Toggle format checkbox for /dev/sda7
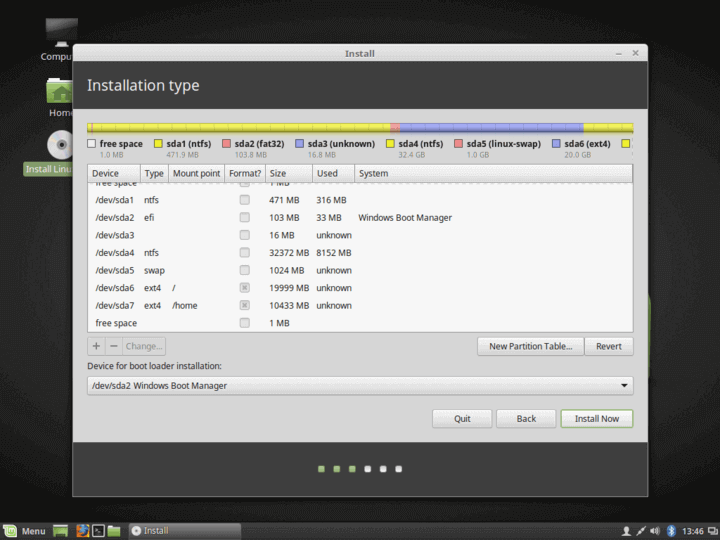Viewport: 720px width, 540px height. [x=244, y=305]
